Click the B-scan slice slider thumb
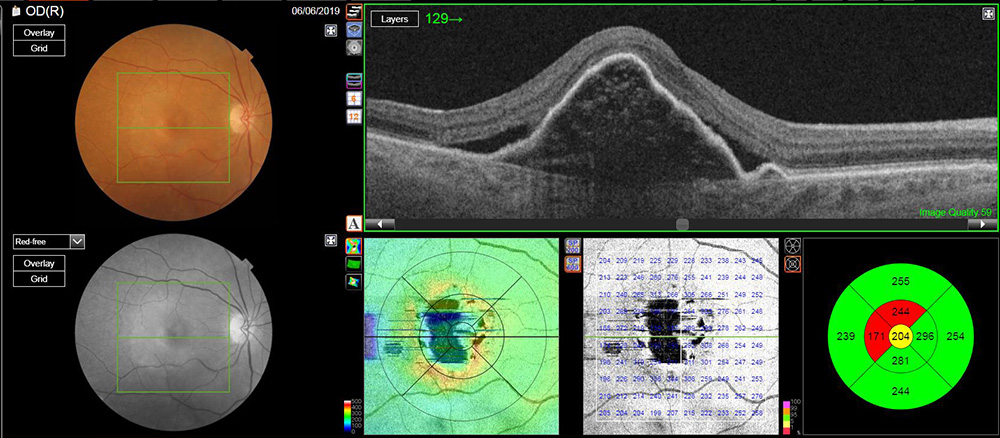This screenshot has width=1000, height=438. click(x=682, y=224)
